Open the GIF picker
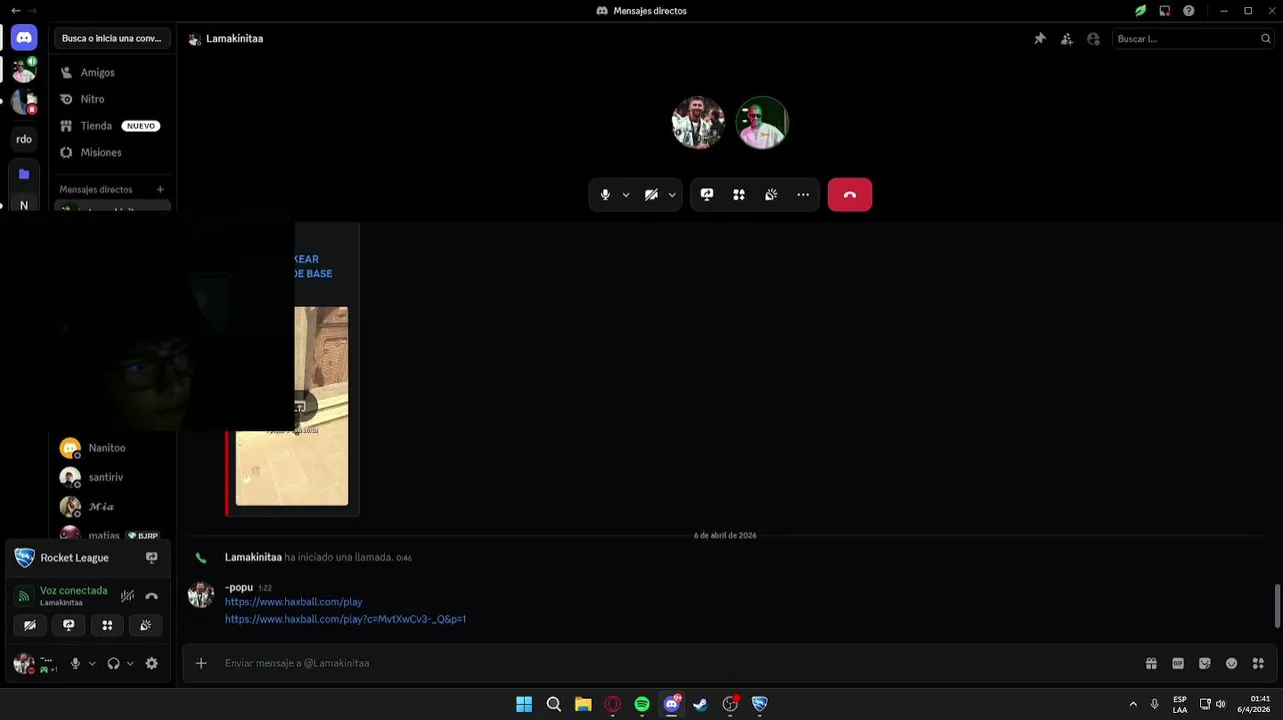Viewport: 1283px width, 720px height. pos(1178,663)
